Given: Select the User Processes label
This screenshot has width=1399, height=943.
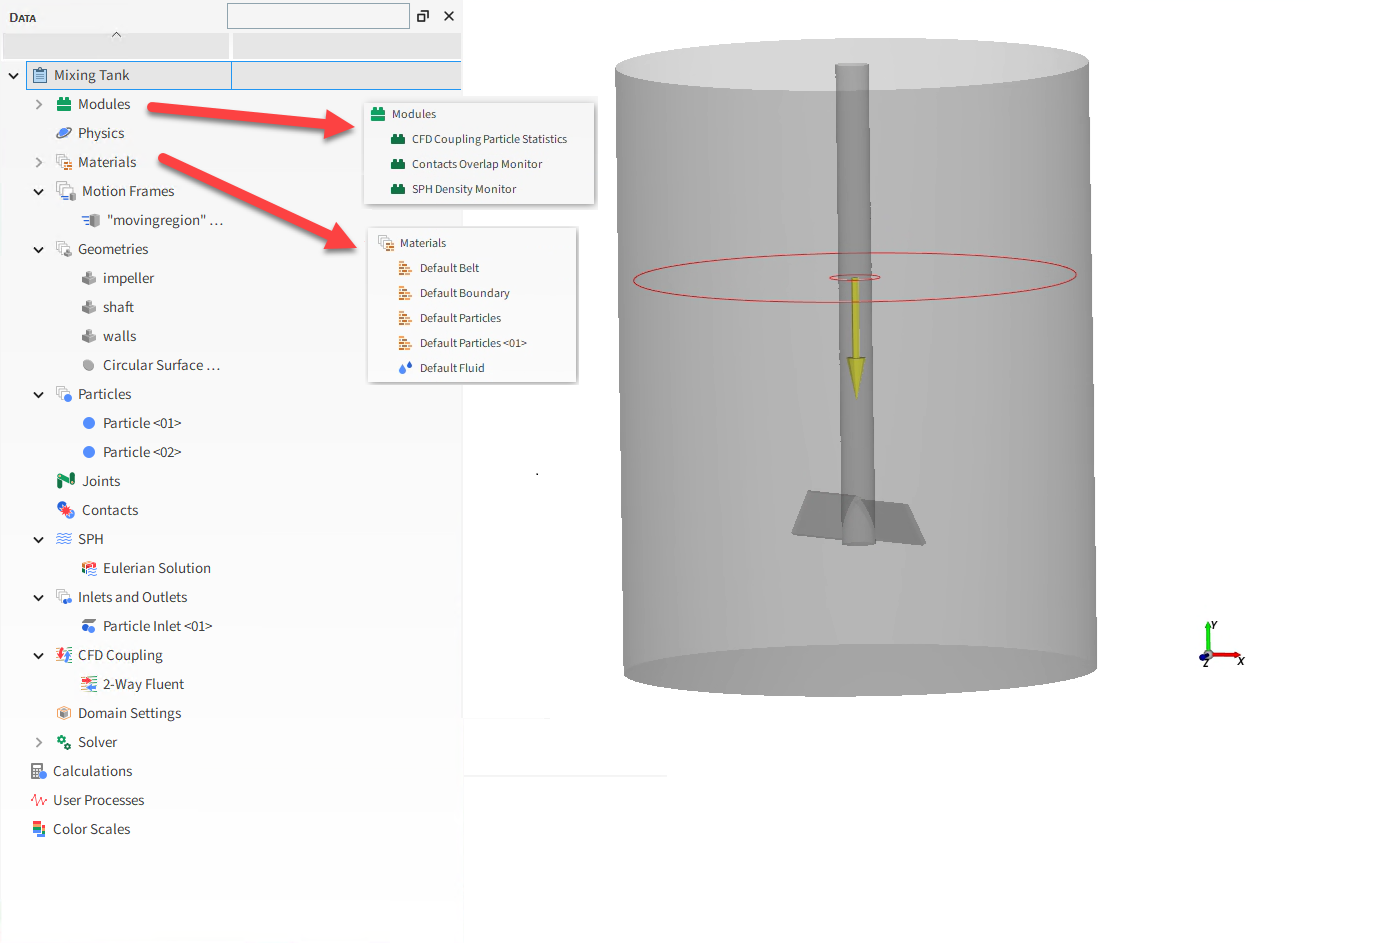Looking at the screenshot, I should (x=99, y=800).
